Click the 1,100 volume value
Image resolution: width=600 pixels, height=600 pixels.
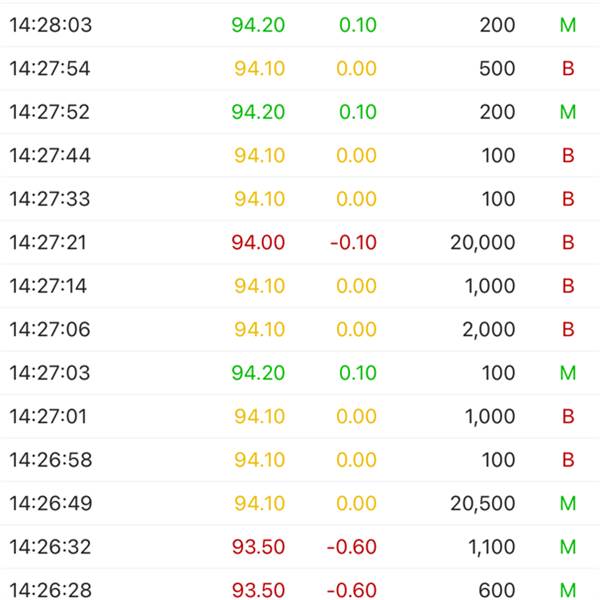[x=490, y=547]
